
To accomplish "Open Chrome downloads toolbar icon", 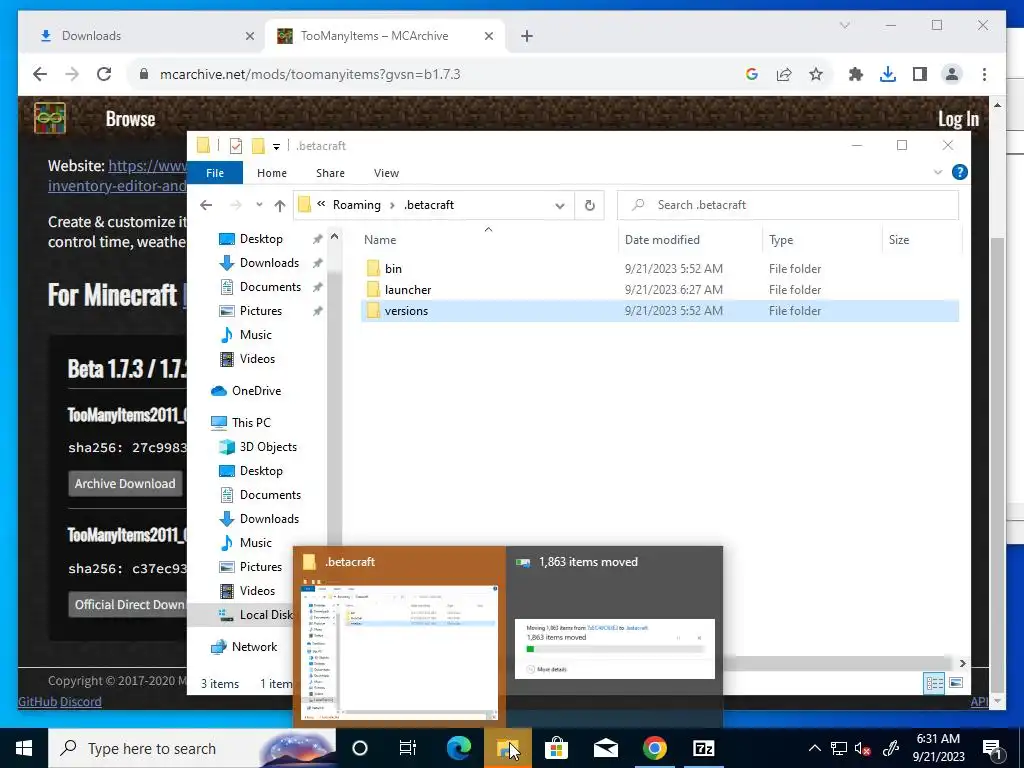I will tap(888, 74).
